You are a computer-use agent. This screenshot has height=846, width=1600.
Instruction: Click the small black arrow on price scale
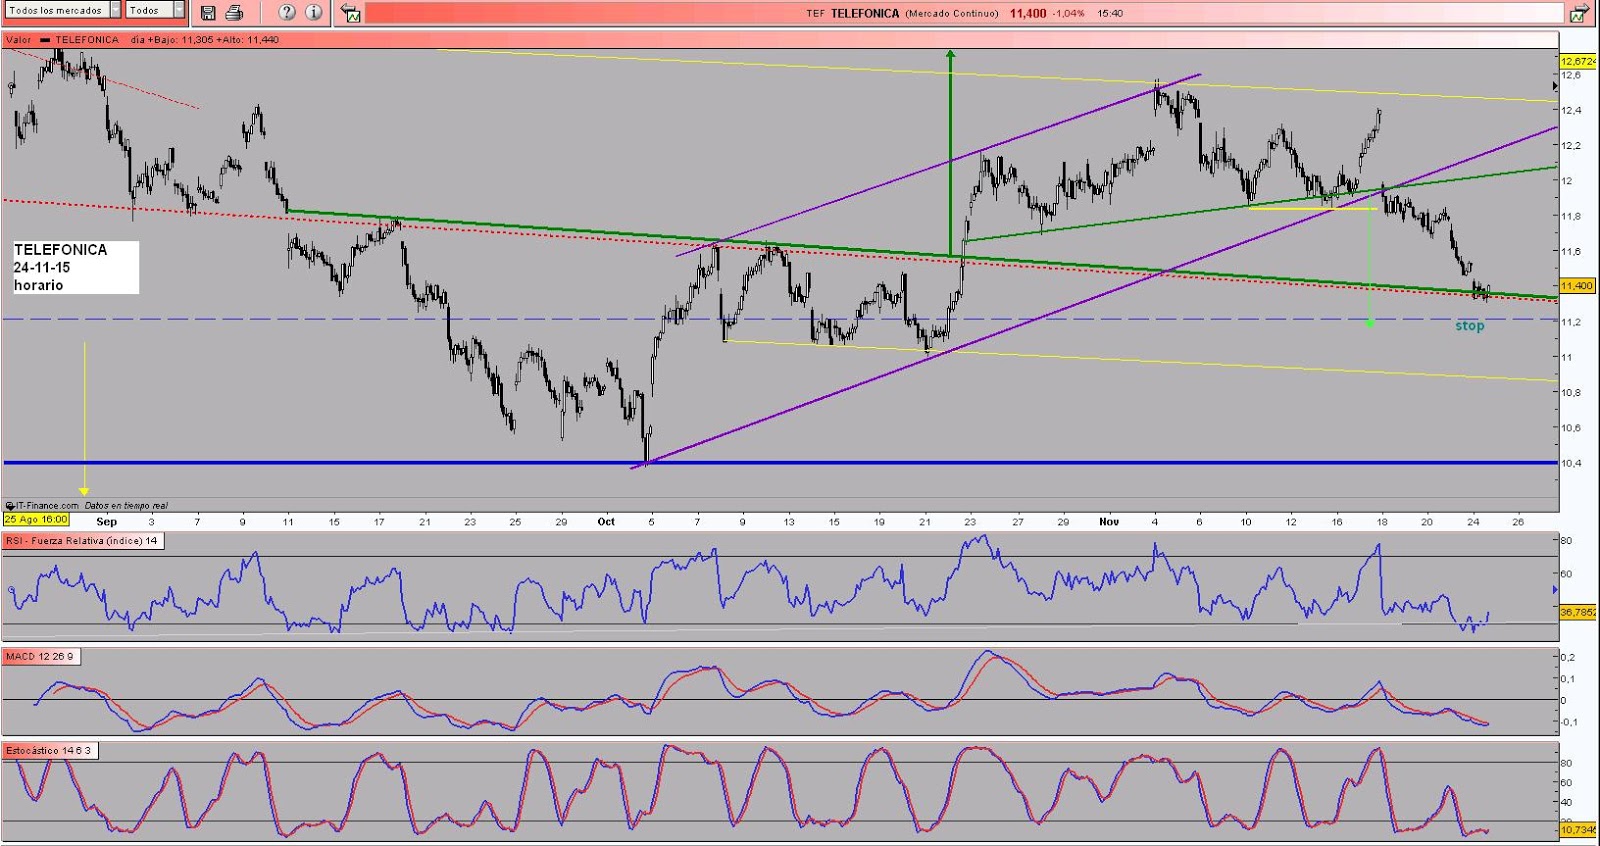coord(1554,87)
